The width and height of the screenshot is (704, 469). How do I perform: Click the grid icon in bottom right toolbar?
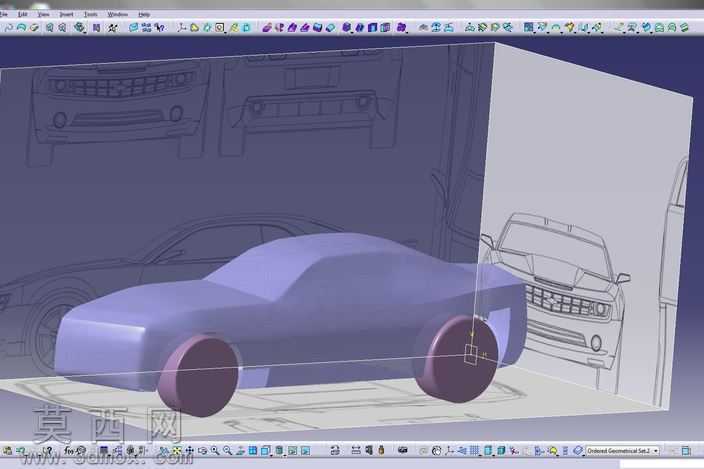tap(475, 450)
